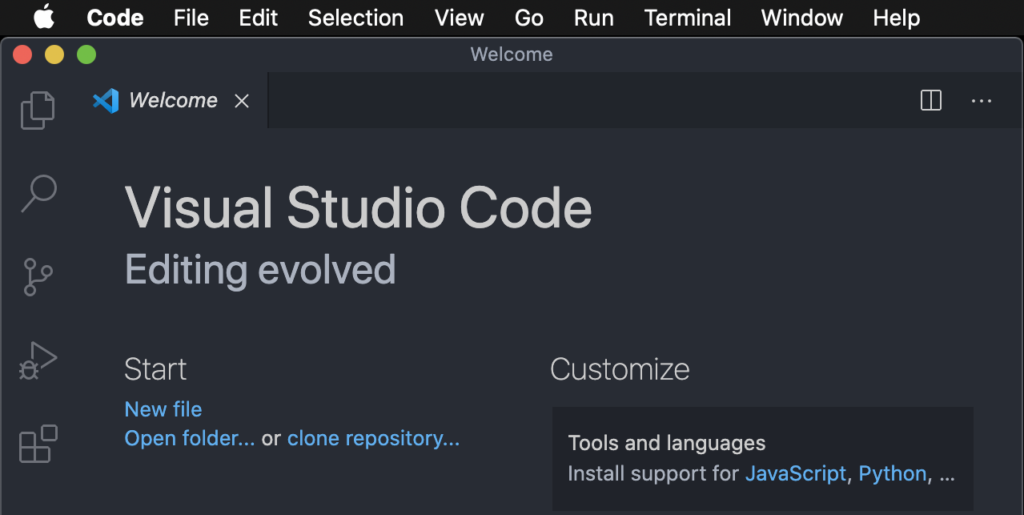Image resolution: width=1024 pixels, height=515 pixels.
Task: Click the Open folder... link
Action: [x=189, y=438]
